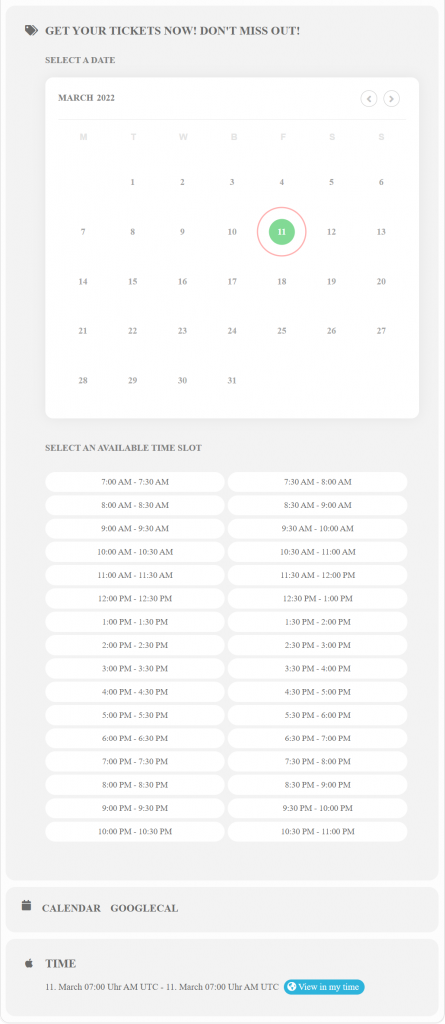The image size is (445, 1024).
Task: Select the 9:30 AM - 10:00 AM slot
Action: 317,528
